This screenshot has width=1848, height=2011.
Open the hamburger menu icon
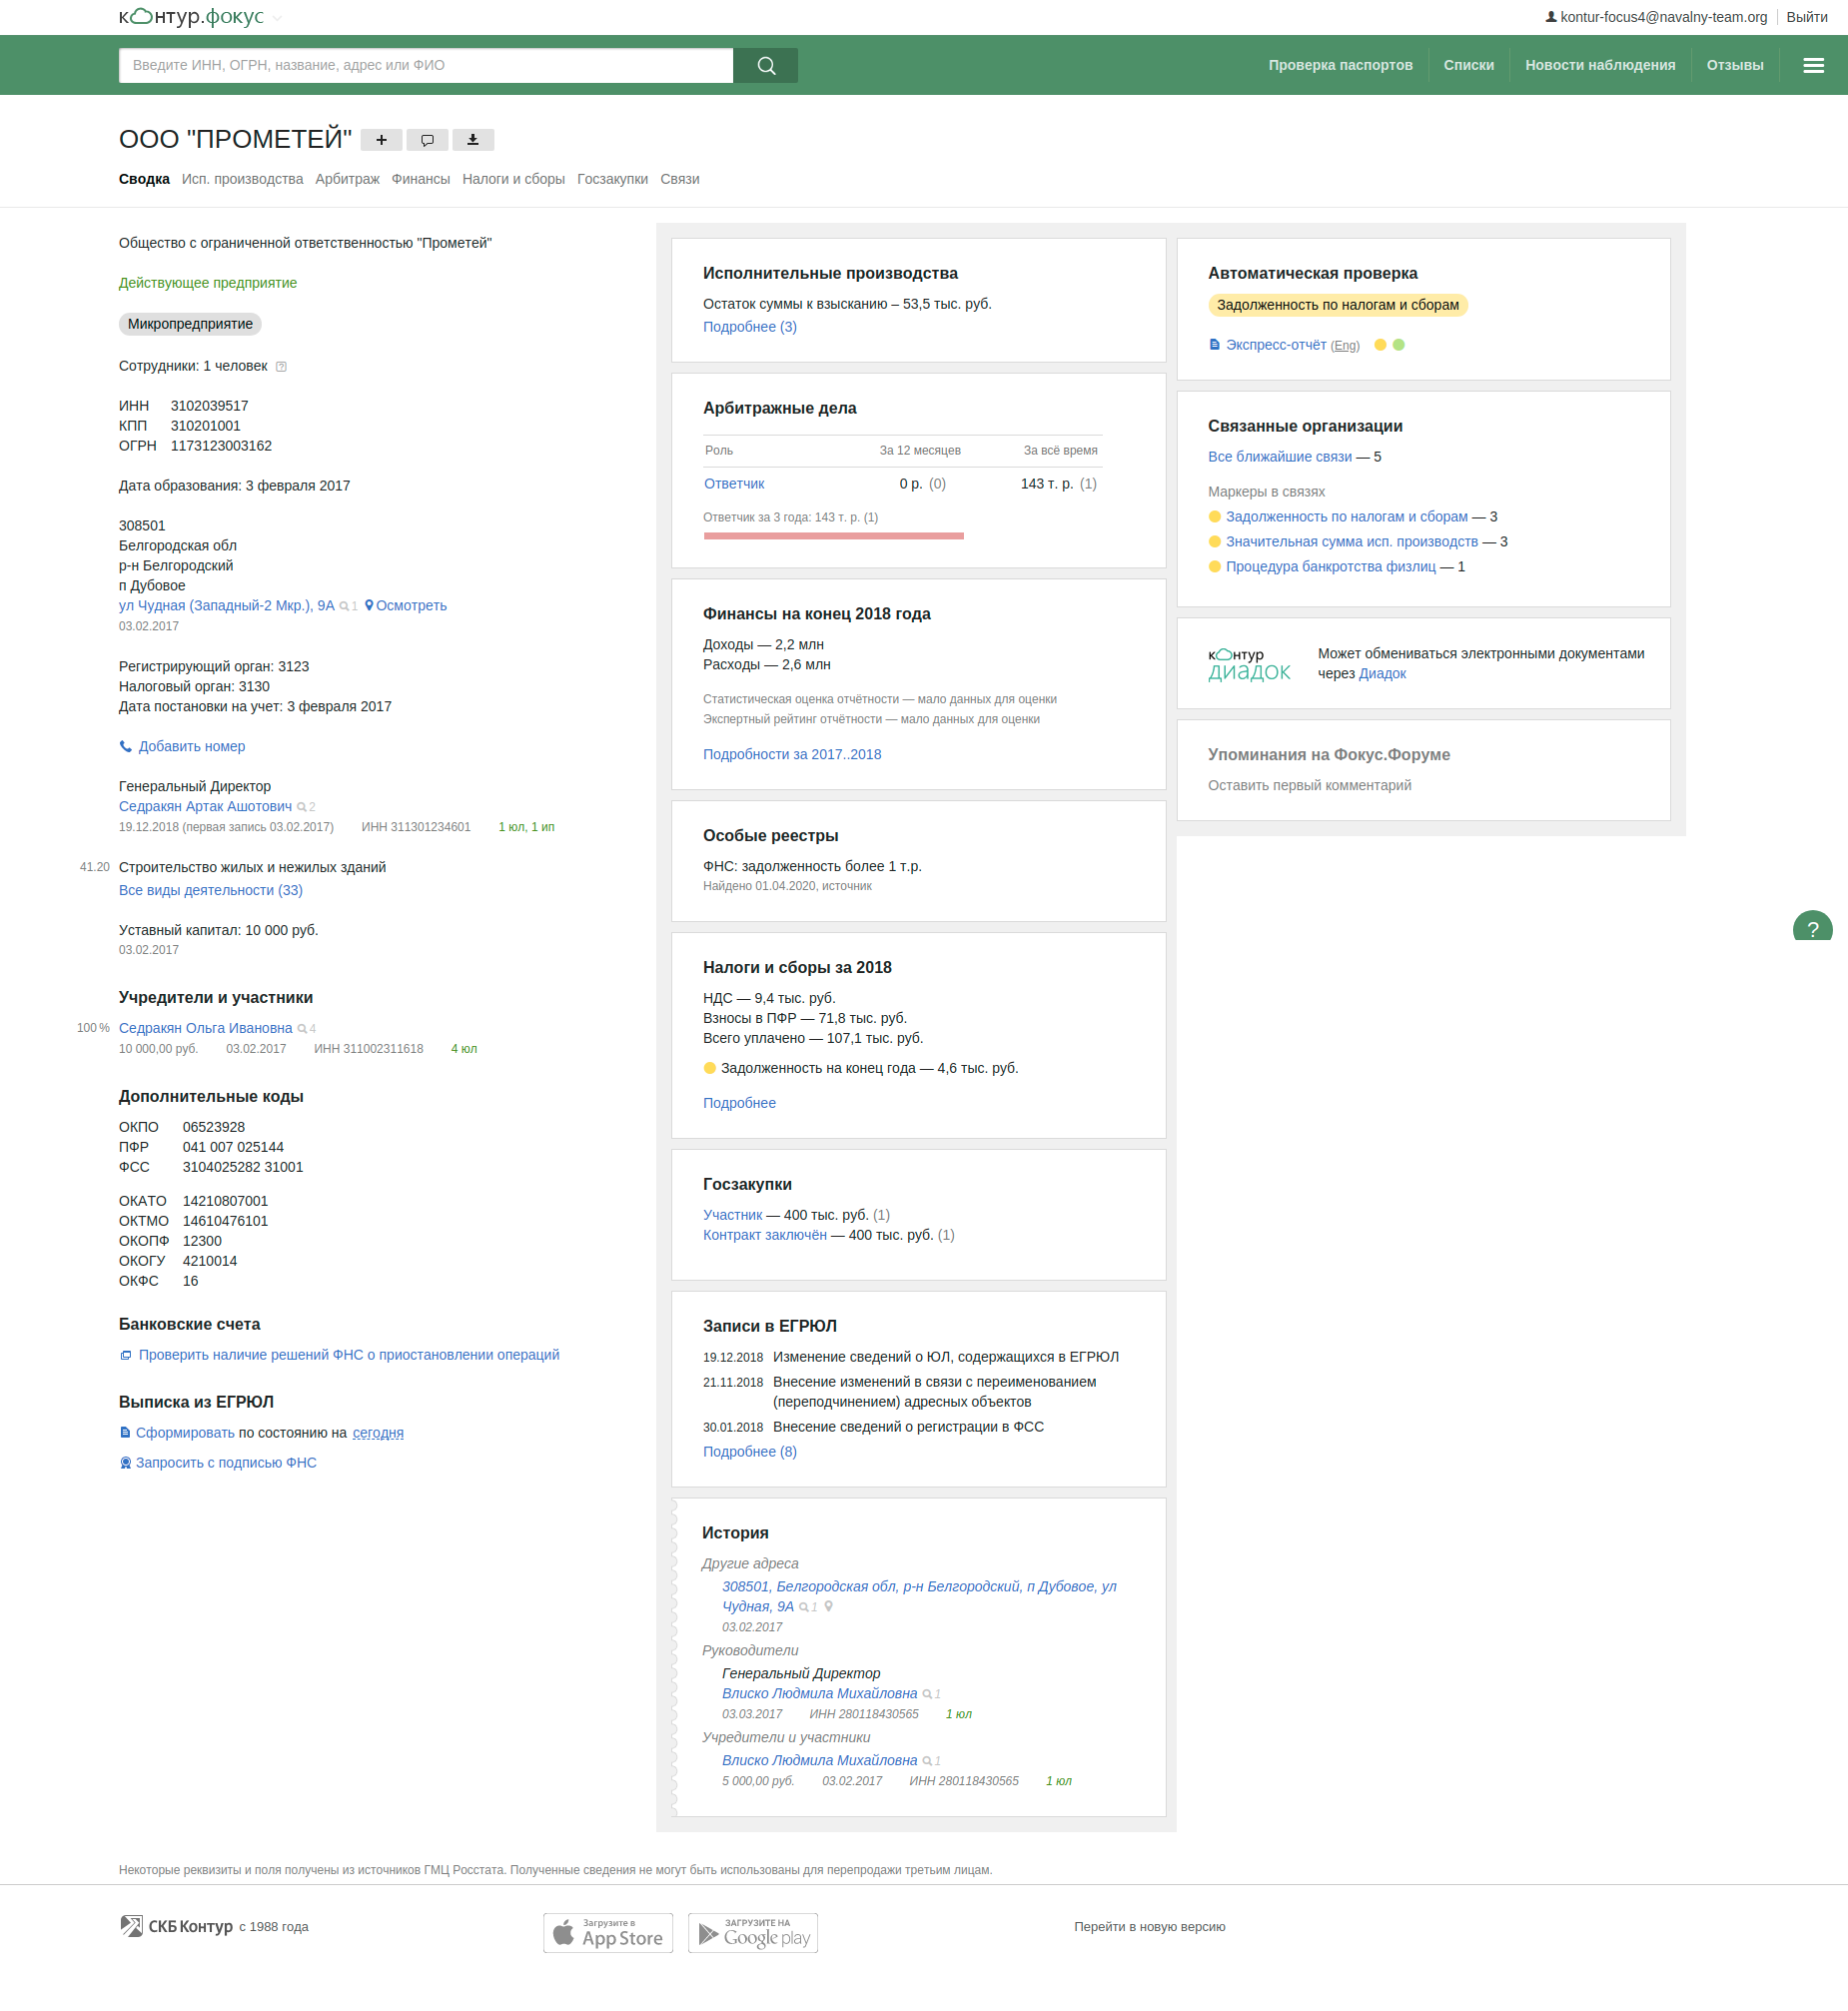pos(1812,65)
